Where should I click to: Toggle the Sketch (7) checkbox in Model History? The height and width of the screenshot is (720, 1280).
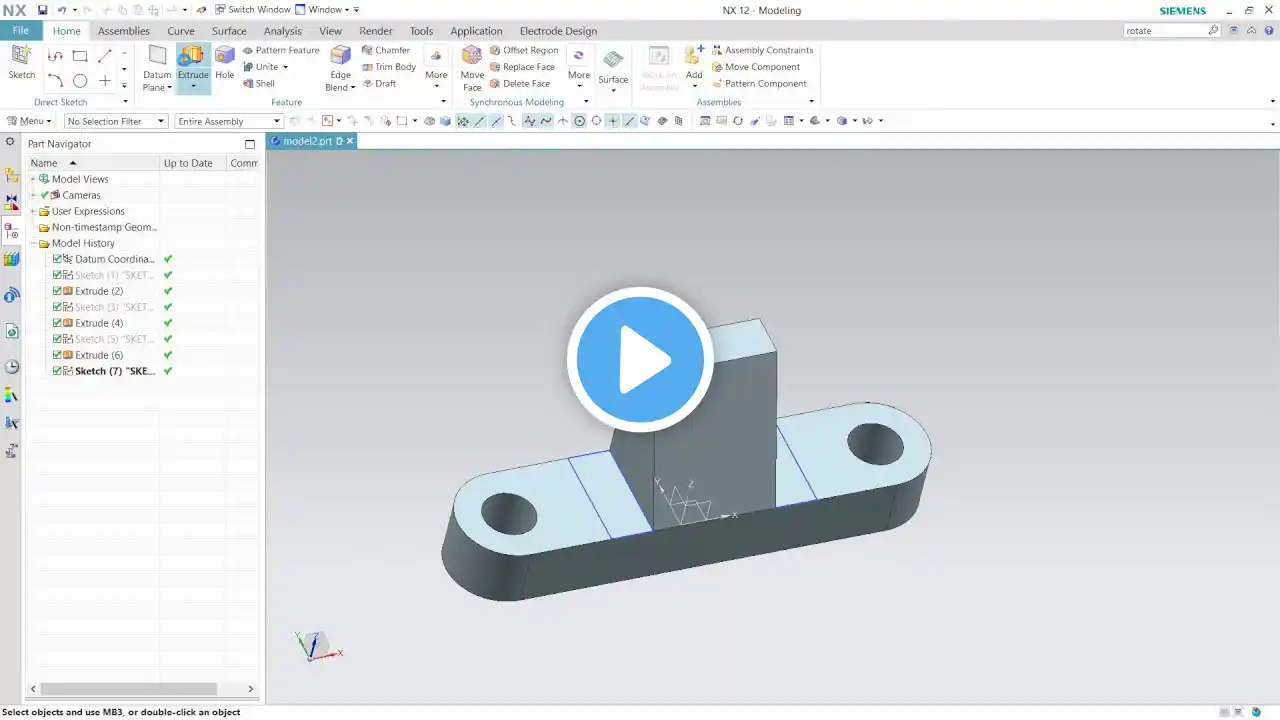pyautogui.click(x=58, y=371)
